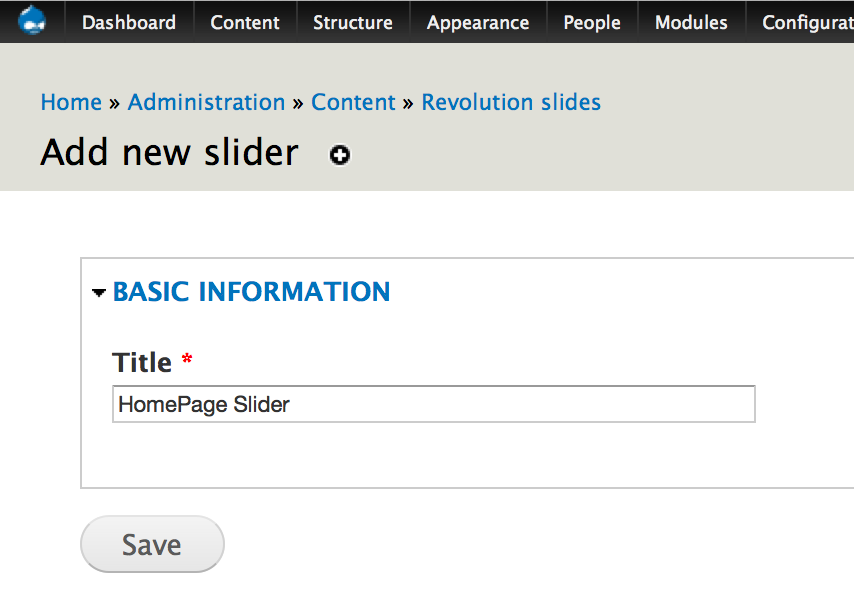
Task: Click the Drupal logo home icon
Action: [32, 21]
